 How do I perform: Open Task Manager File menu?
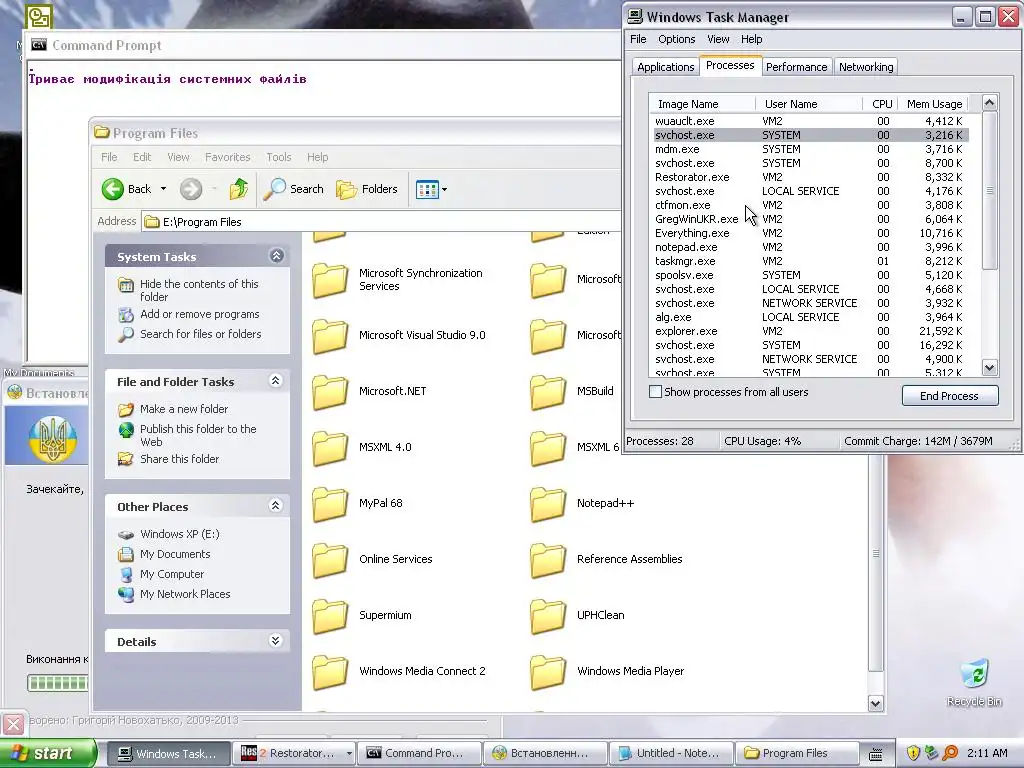tap(638, 39)
